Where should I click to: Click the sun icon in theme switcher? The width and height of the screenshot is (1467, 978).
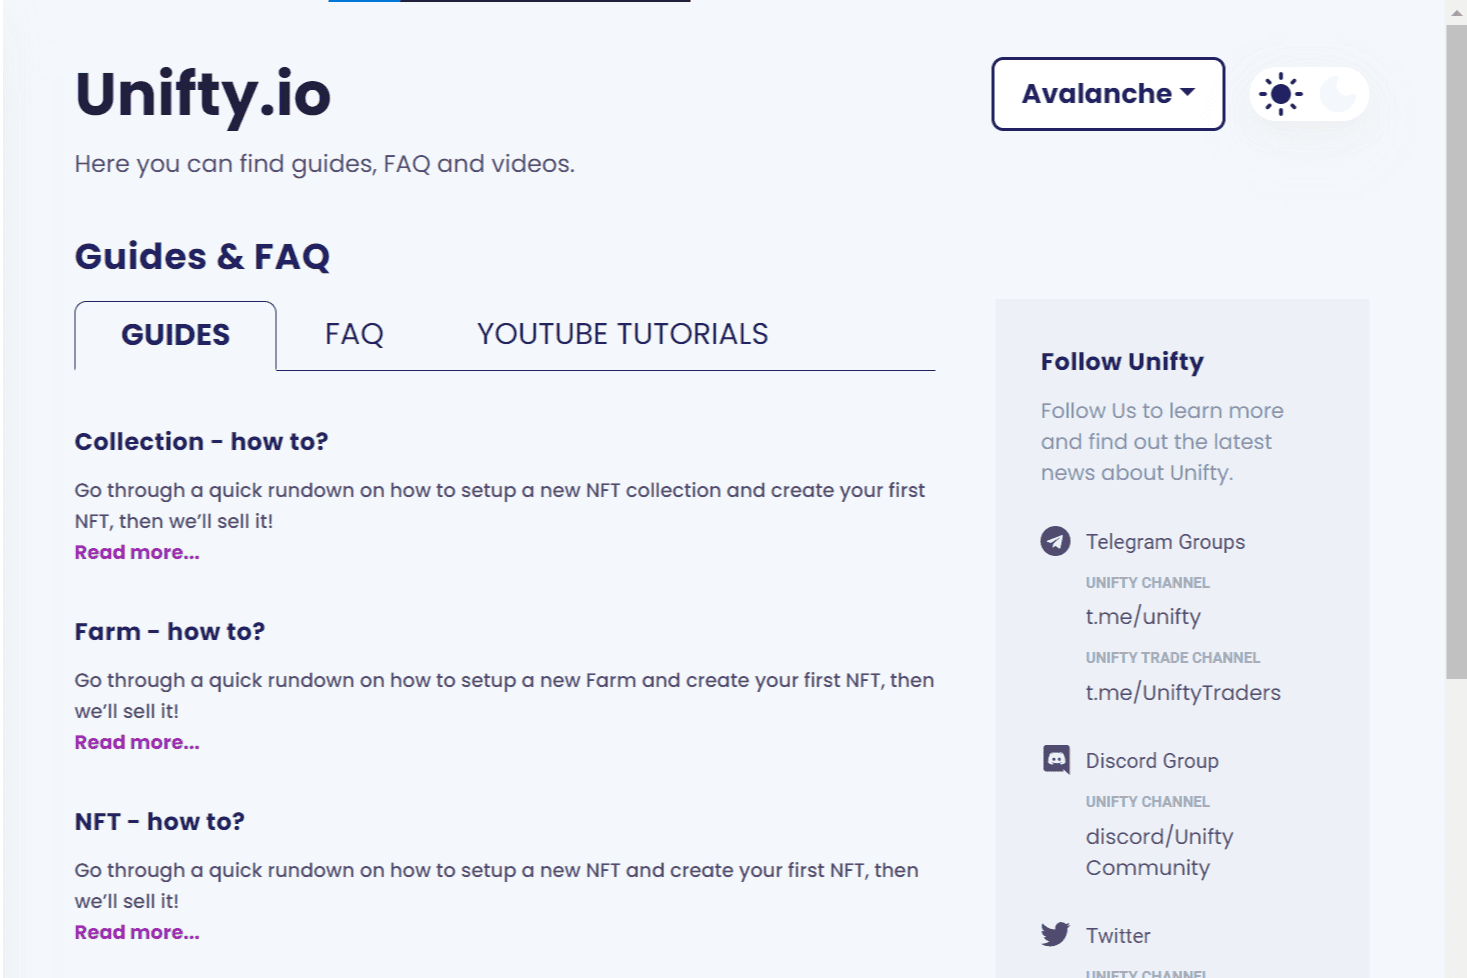point(1280,94)
